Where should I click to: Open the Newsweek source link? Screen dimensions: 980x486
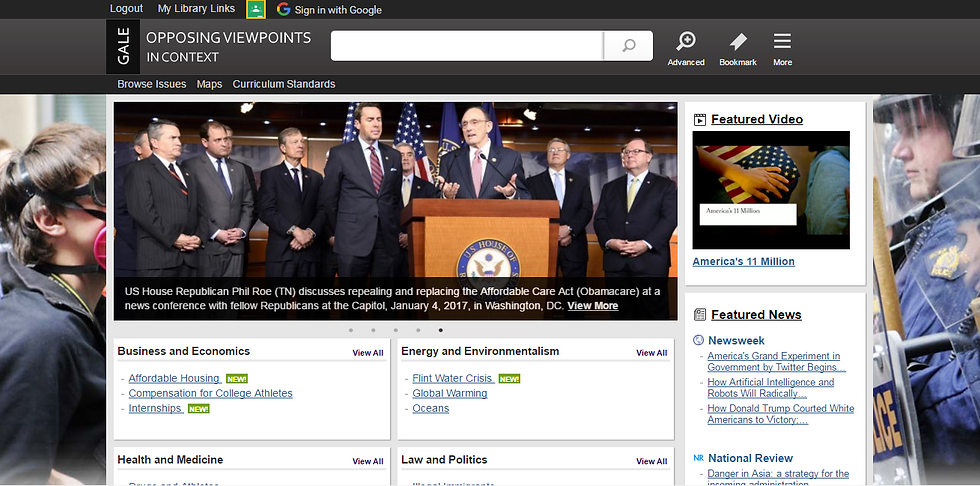(x=736, y=340)
